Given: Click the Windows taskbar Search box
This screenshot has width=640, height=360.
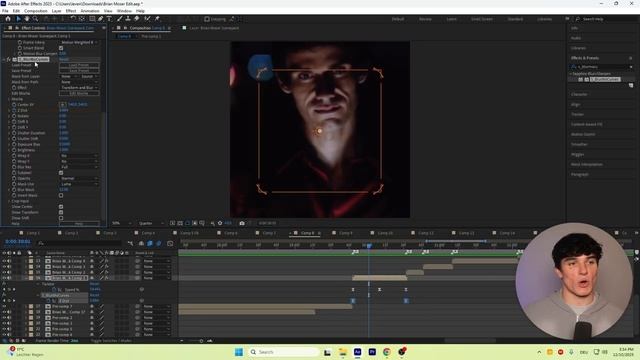Looking at the screenshot, I should point(284,352).
